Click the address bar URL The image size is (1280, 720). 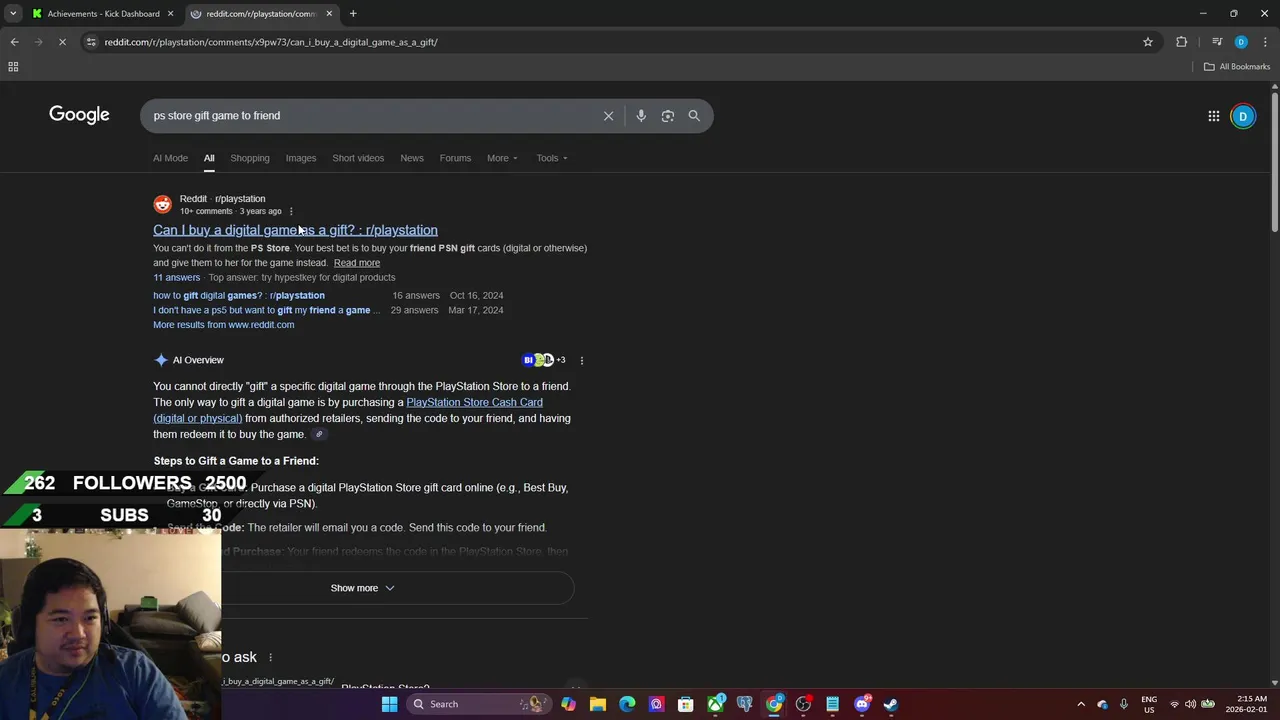[x=271, y=42]
